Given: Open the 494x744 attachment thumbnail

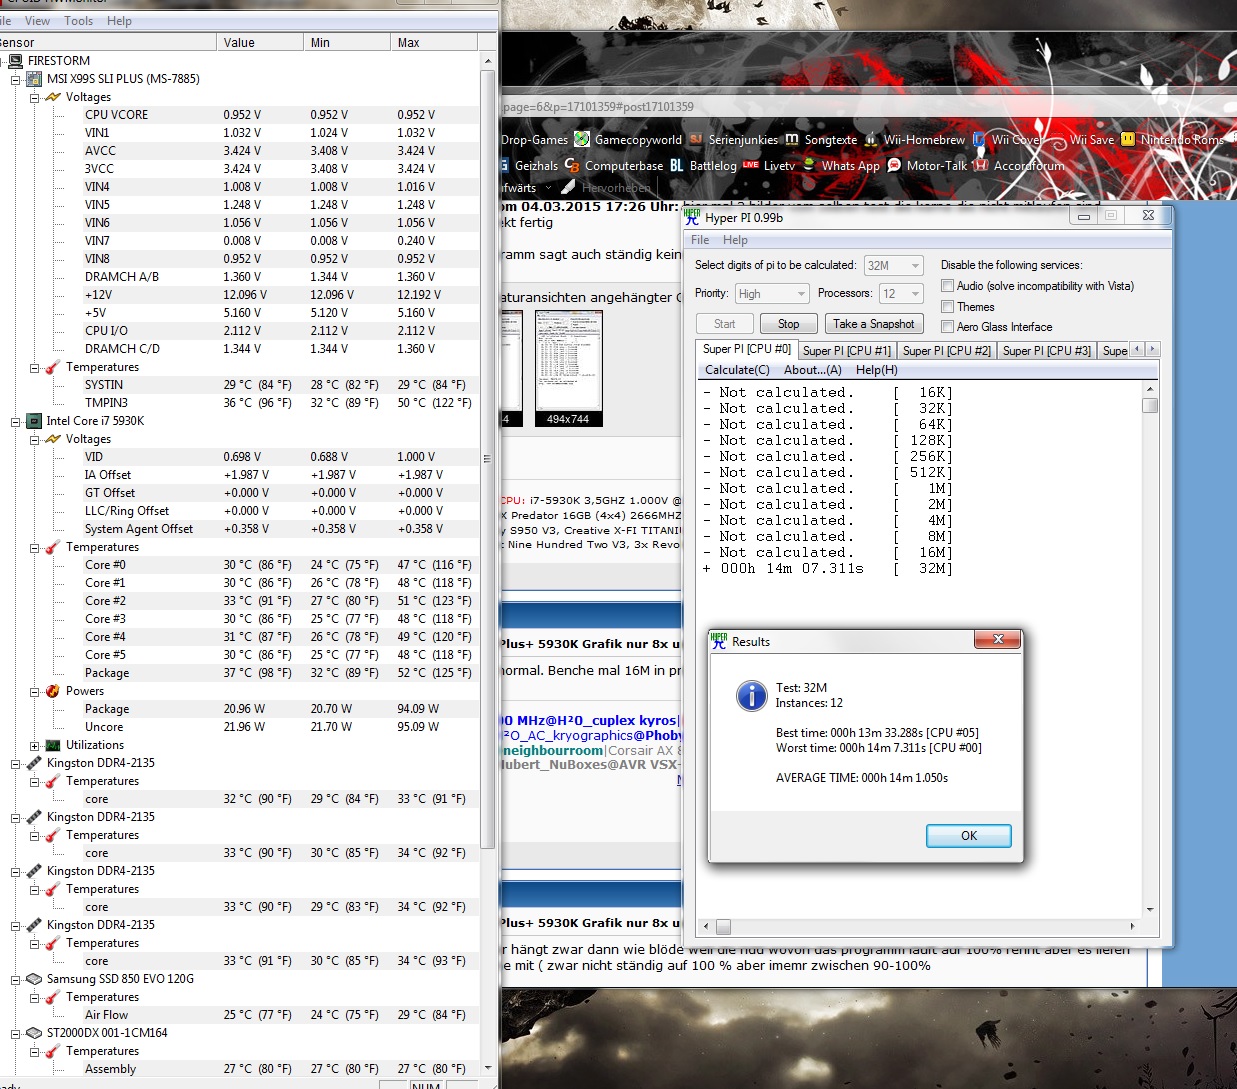Looking at the screenshot, I should (x=568, y=368).
